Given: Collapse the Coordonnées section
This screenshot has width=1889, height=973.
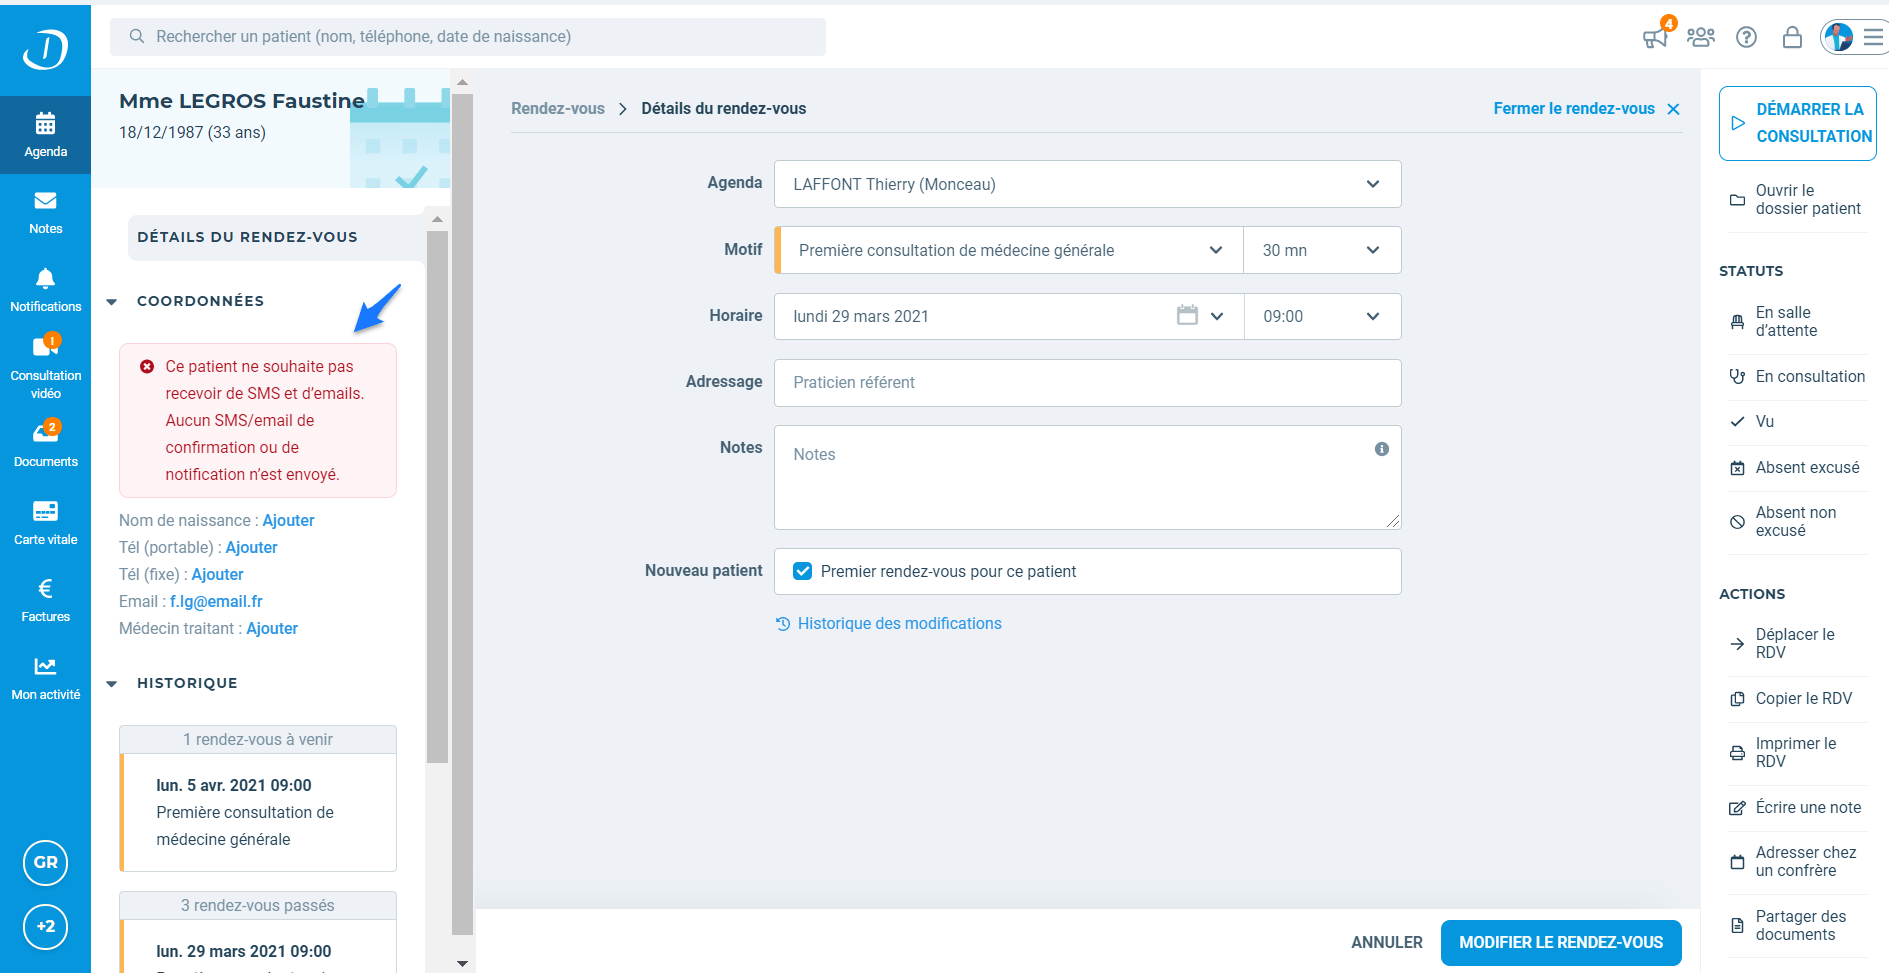Looking at the screenshot, I should tap(111, 301).
